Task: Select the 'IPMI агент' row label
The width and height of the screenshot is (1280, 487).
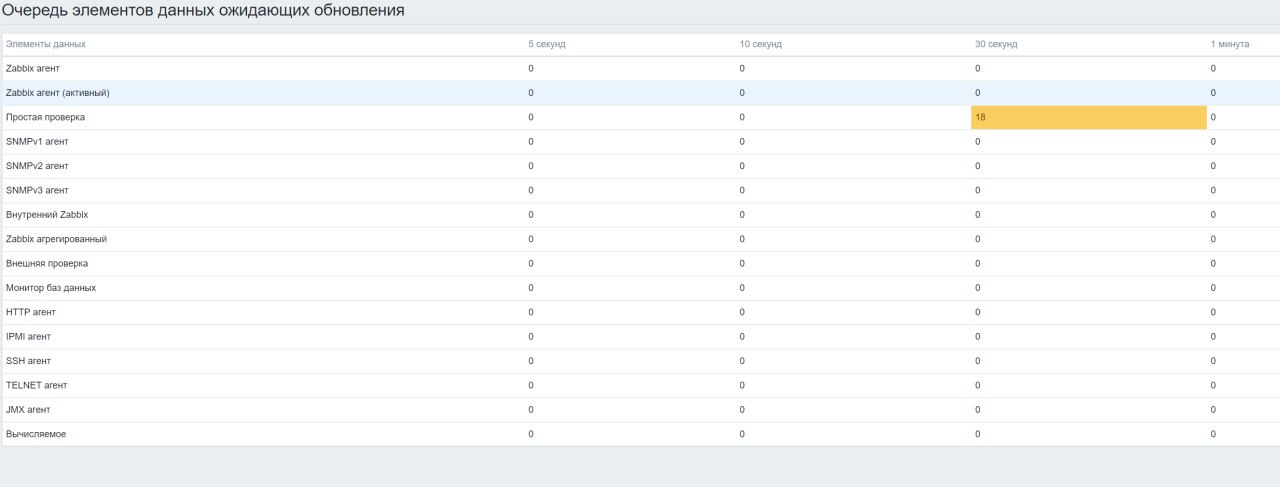Action: pyautogui.click(x=29, y=337)
